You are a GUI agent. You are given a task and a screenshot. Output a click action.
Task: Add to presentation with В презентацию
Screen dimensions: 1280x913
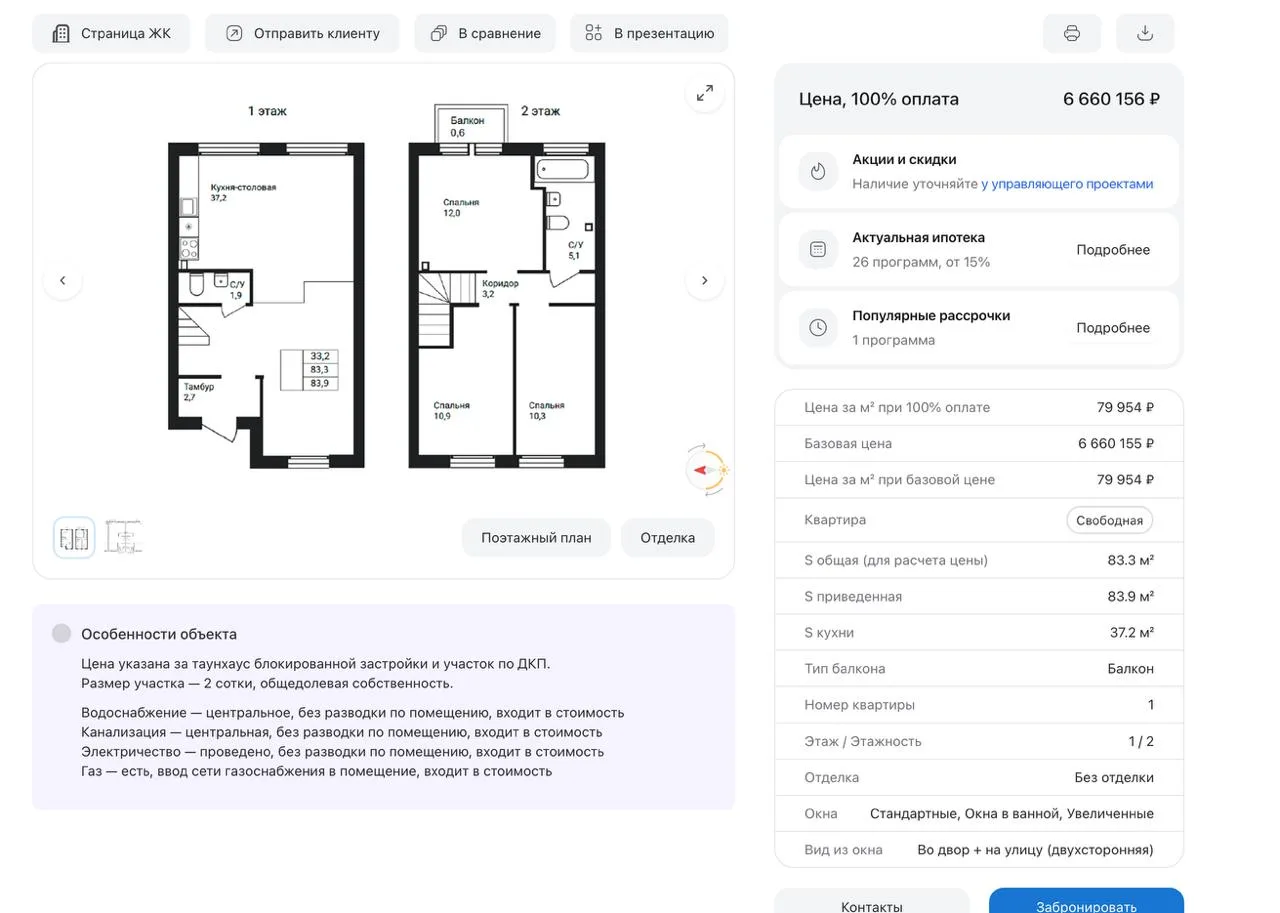click(649, 33)
